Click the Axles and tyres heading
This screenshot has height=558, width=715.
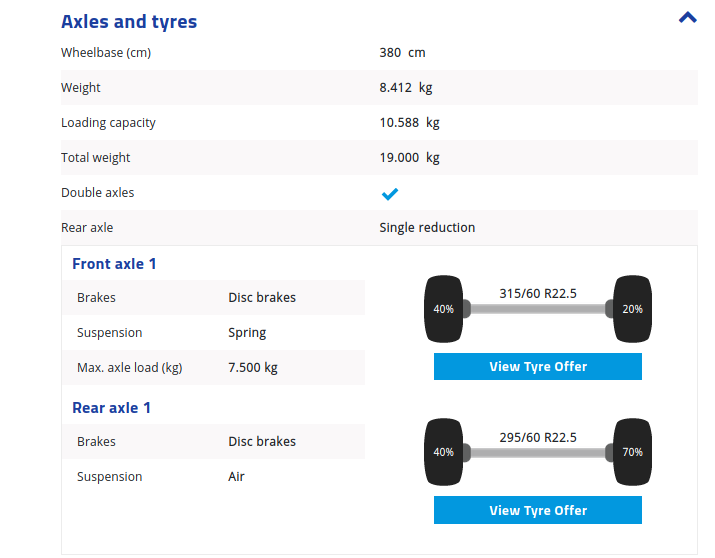coord(129,21)
